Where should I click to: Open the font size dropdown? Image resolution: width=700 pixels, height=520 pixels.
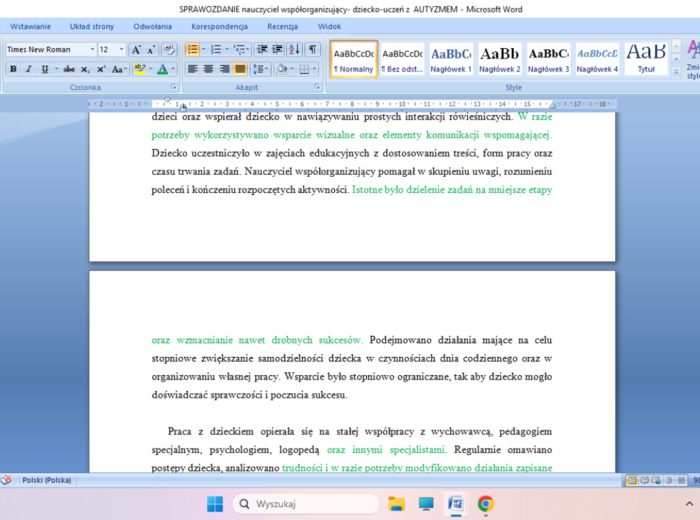click(x=122, y=49)
